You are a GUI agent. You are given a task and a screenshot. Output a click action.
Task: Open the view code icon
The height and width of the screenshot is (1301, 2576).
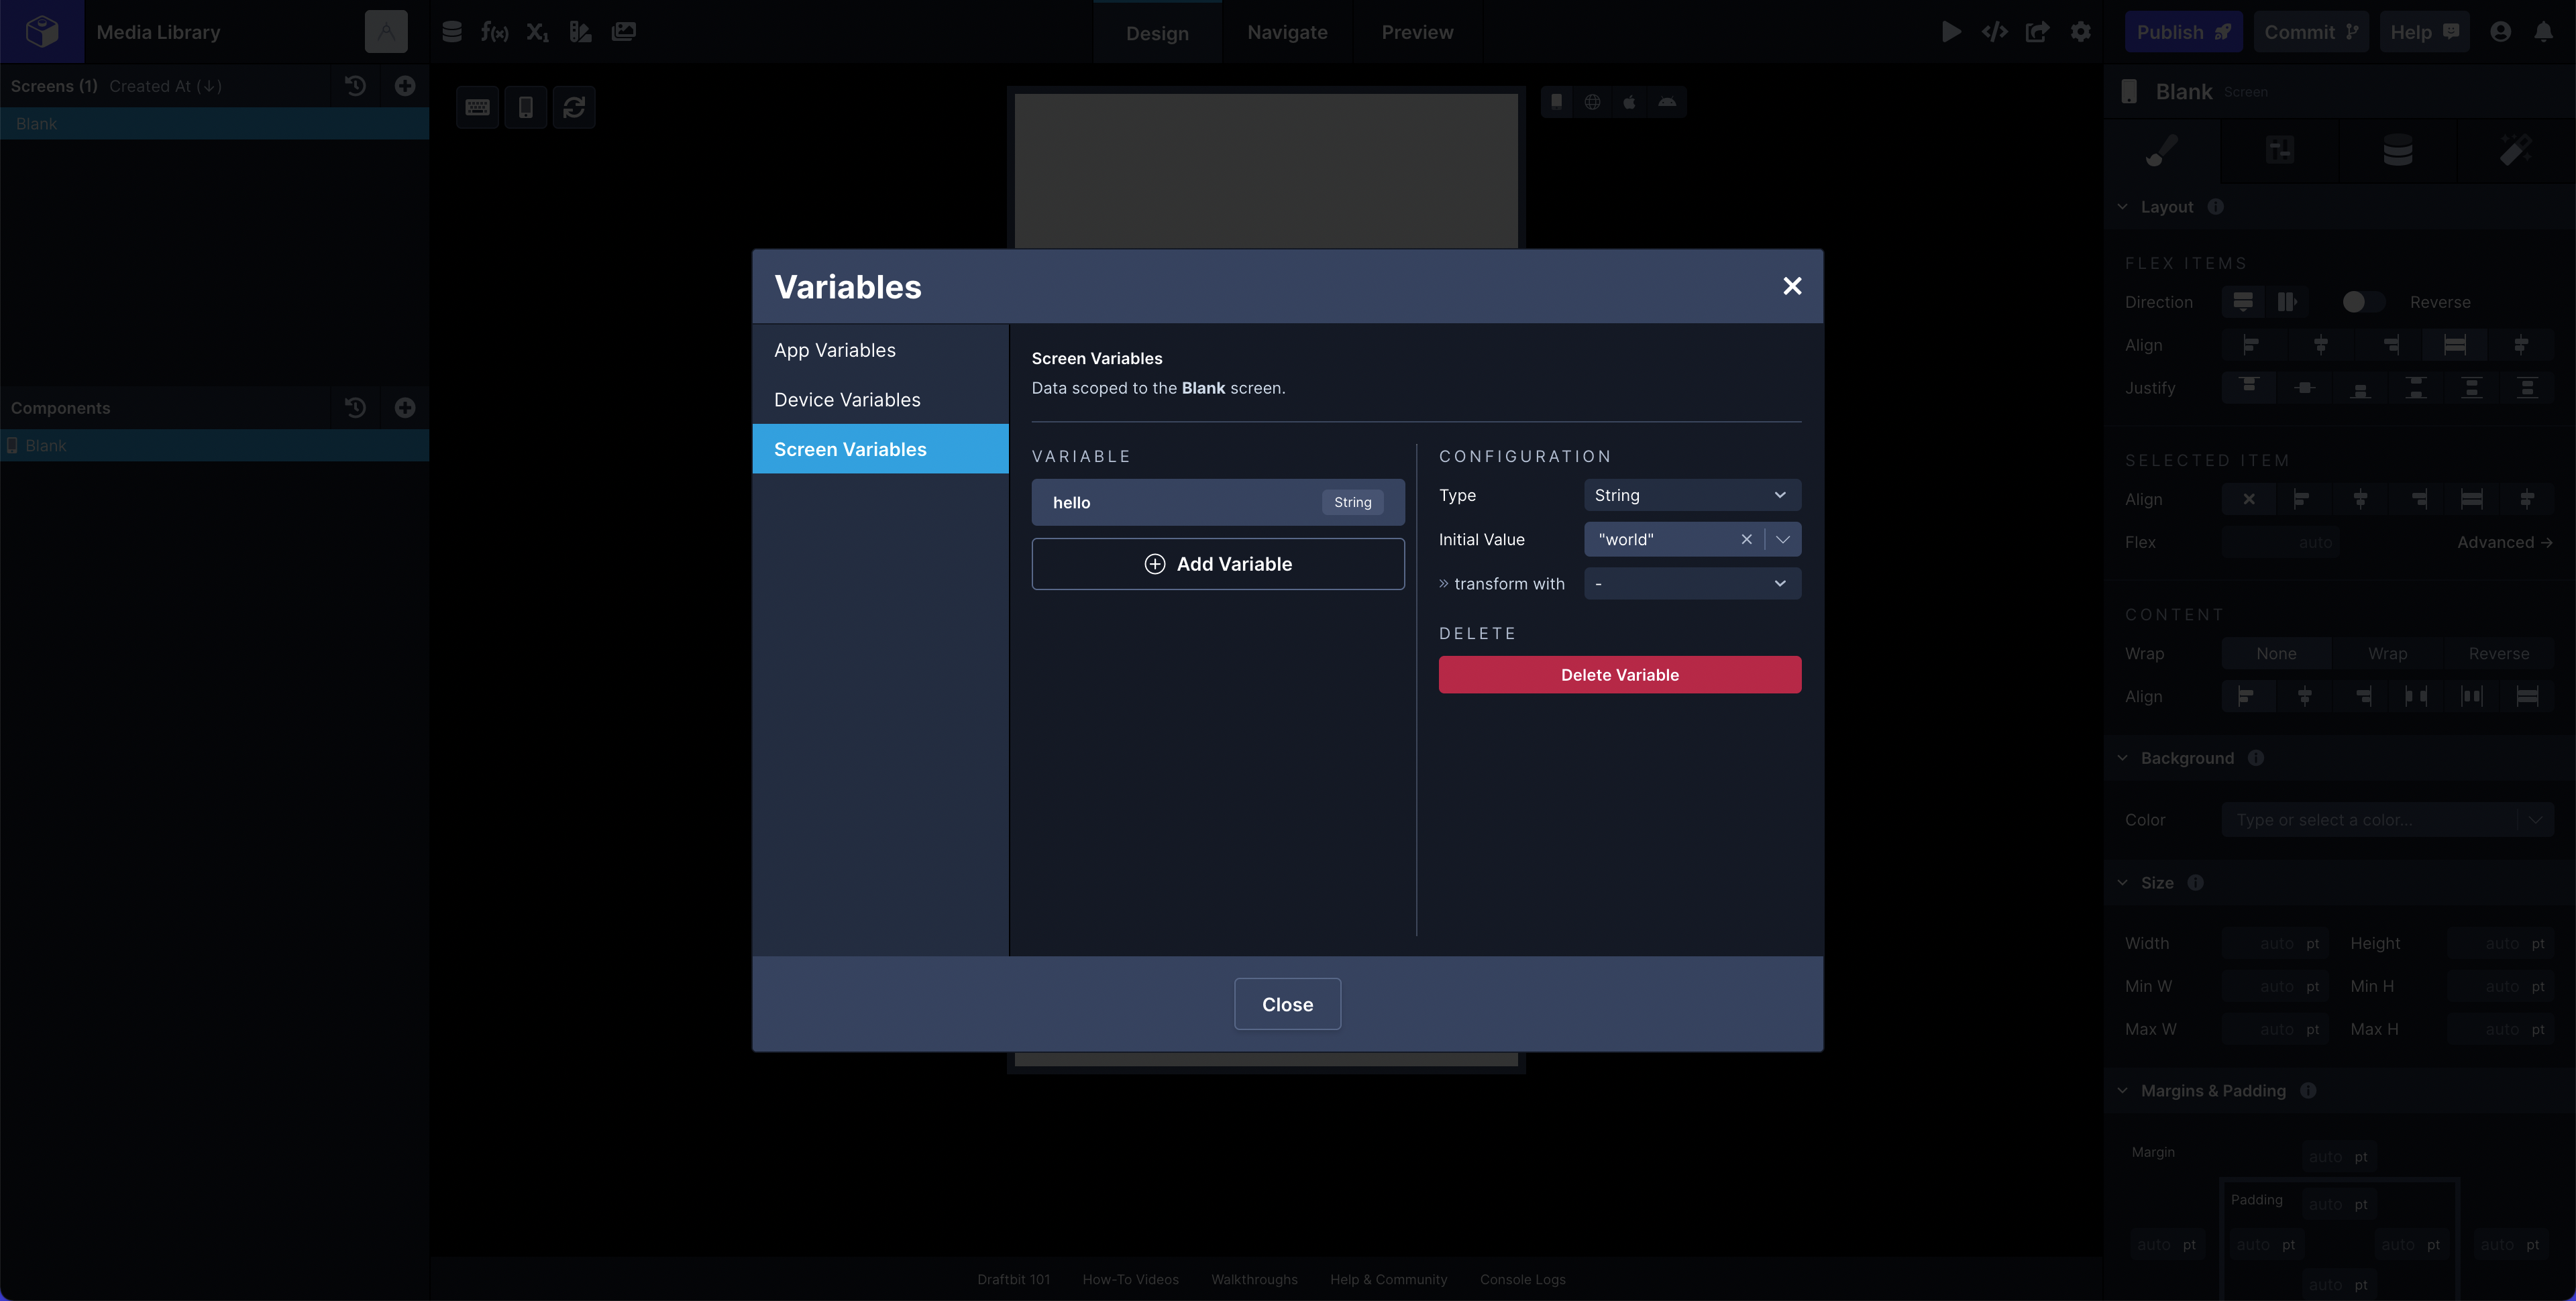point(1994,32)
